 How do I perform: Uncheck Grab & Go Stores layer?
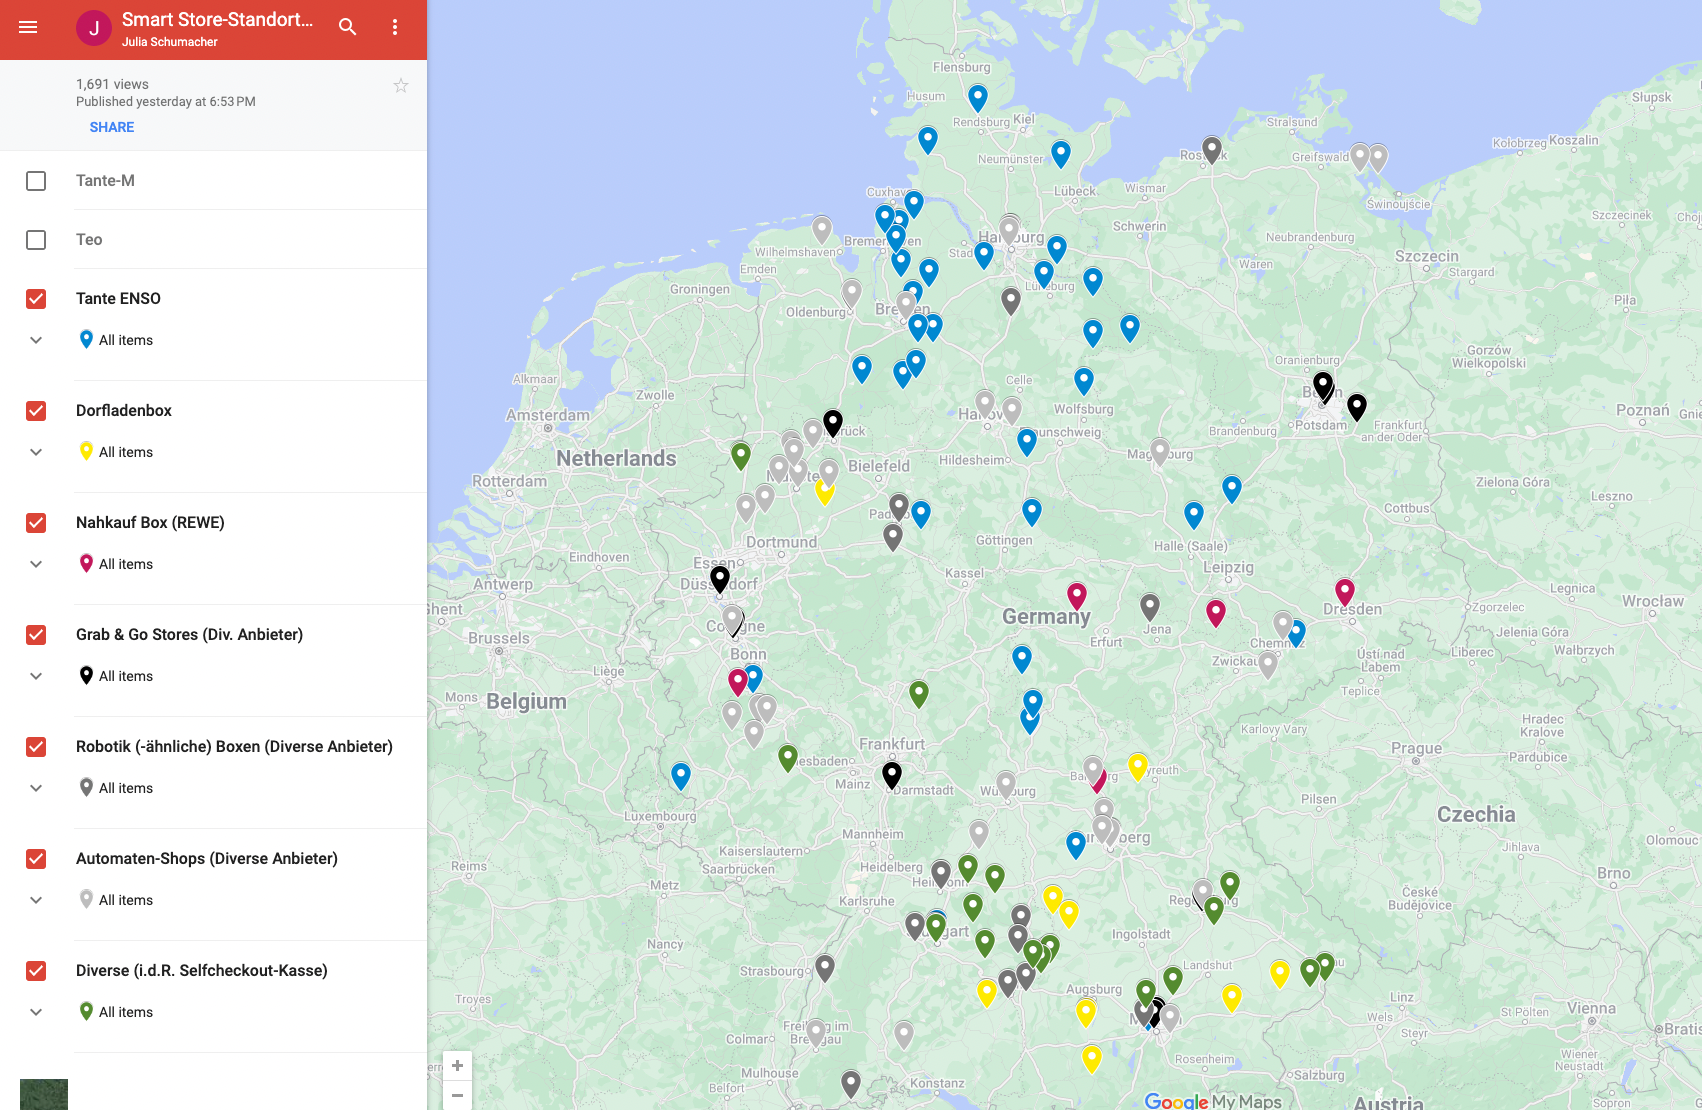pyautogui.click(x=36, y=635)
